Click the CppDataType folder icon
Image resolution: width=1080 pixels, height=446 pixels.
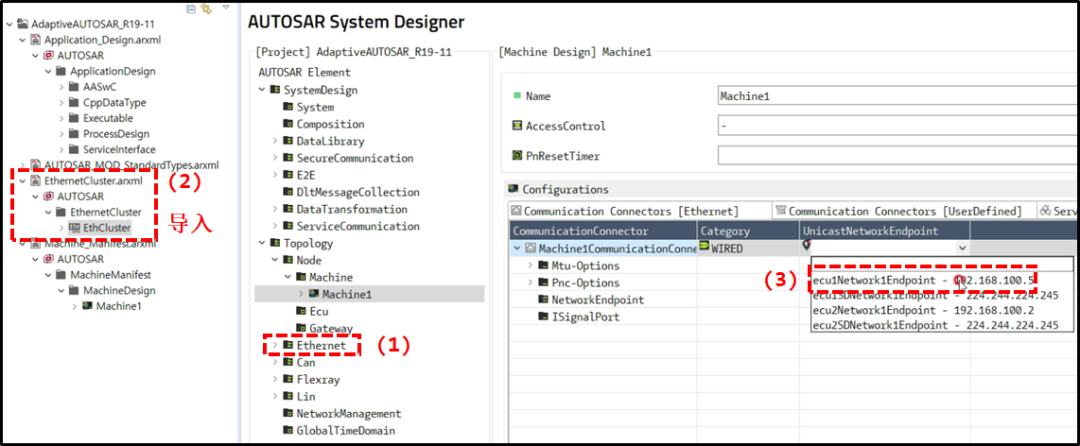74,103
